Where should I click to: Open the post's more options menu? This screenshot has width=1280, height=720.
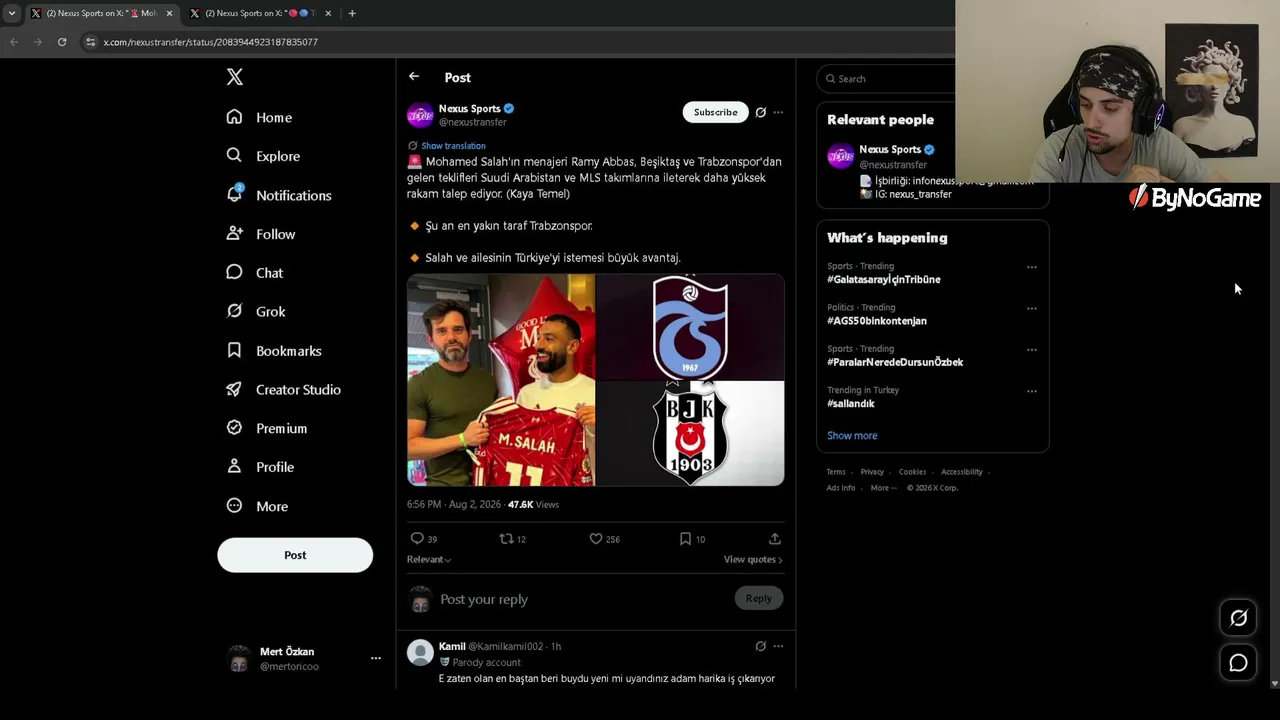[x=778, y=112]
